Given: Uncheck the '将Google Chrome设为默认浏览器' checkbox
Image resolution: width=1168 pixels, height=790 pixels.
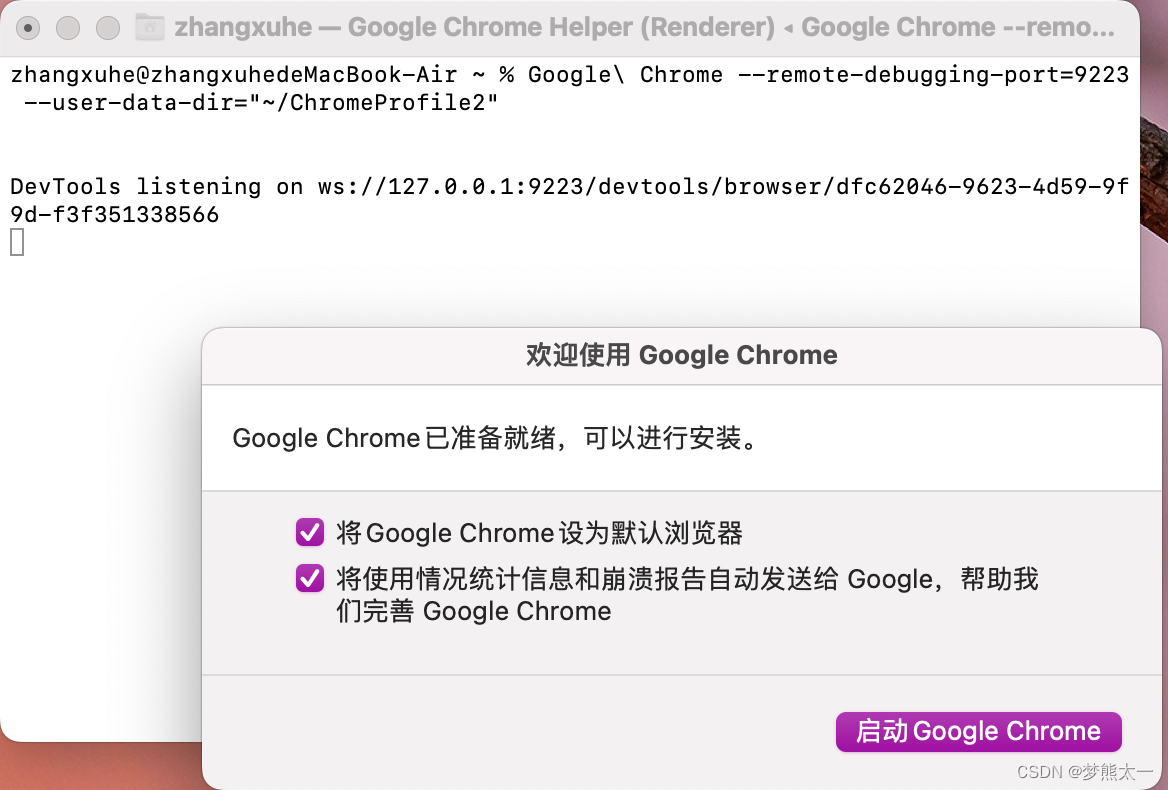Looking at the screenshot, I should coord(310,533).
